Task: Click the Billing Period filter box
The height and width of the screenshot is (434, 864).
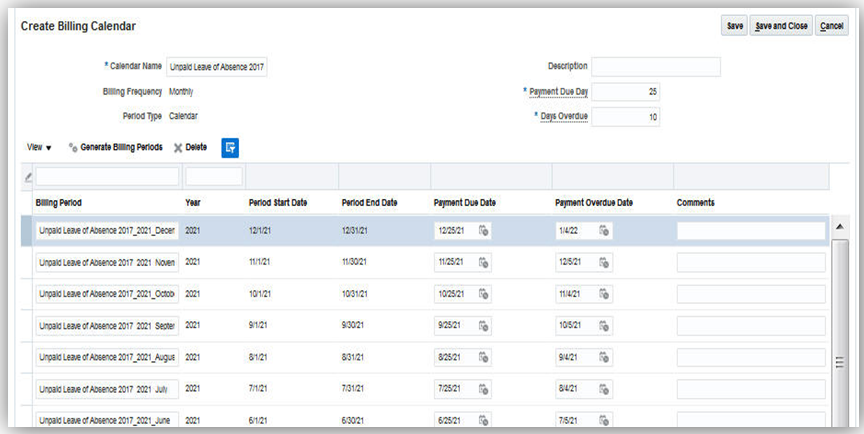Action: (x=107, y=176)
